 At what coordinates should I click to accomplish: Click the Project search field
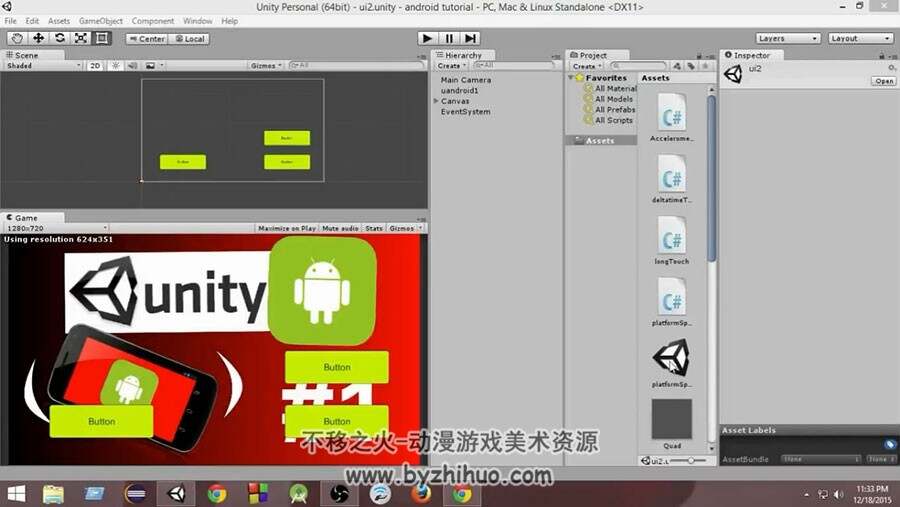639,66
